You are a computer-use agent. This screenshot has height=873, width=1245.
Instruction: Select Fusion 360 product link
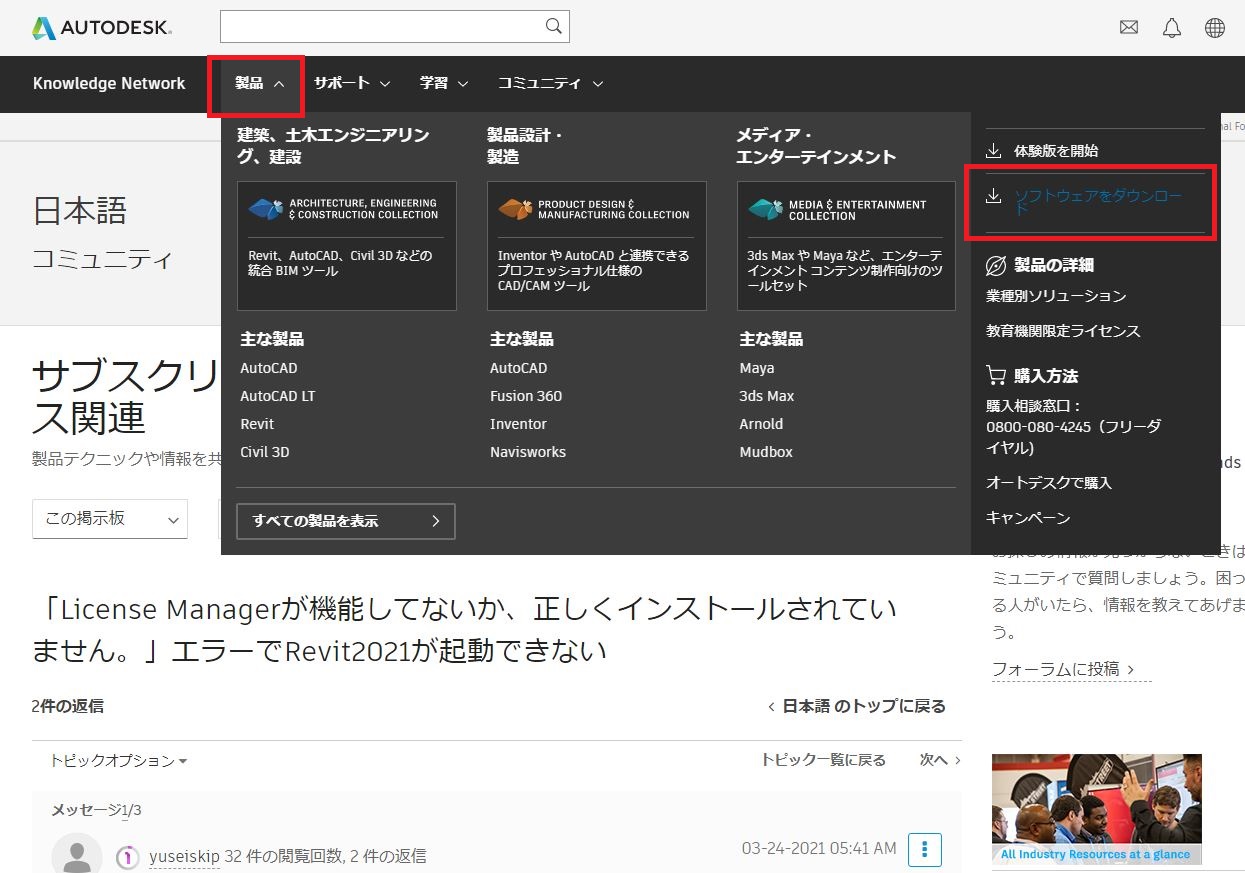coord(526,396)
